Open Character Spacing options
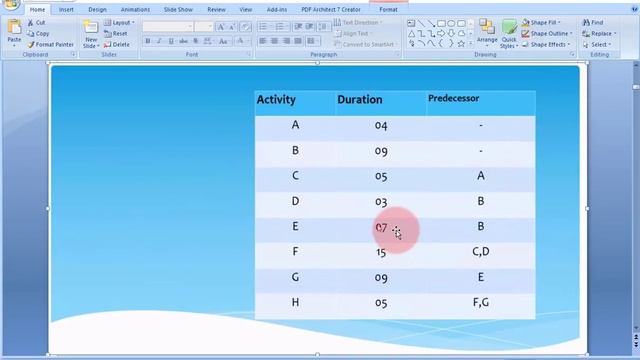Viewport: 640px width, 360px height. tap(208, 41)
